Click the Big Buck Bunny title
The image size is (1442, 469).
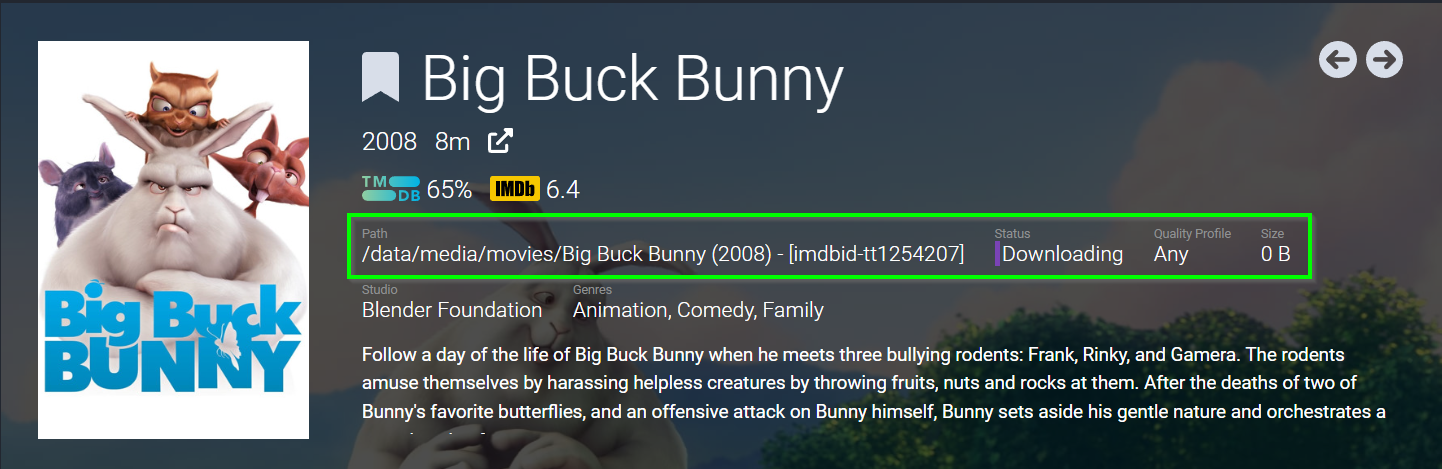click(633, 78)
